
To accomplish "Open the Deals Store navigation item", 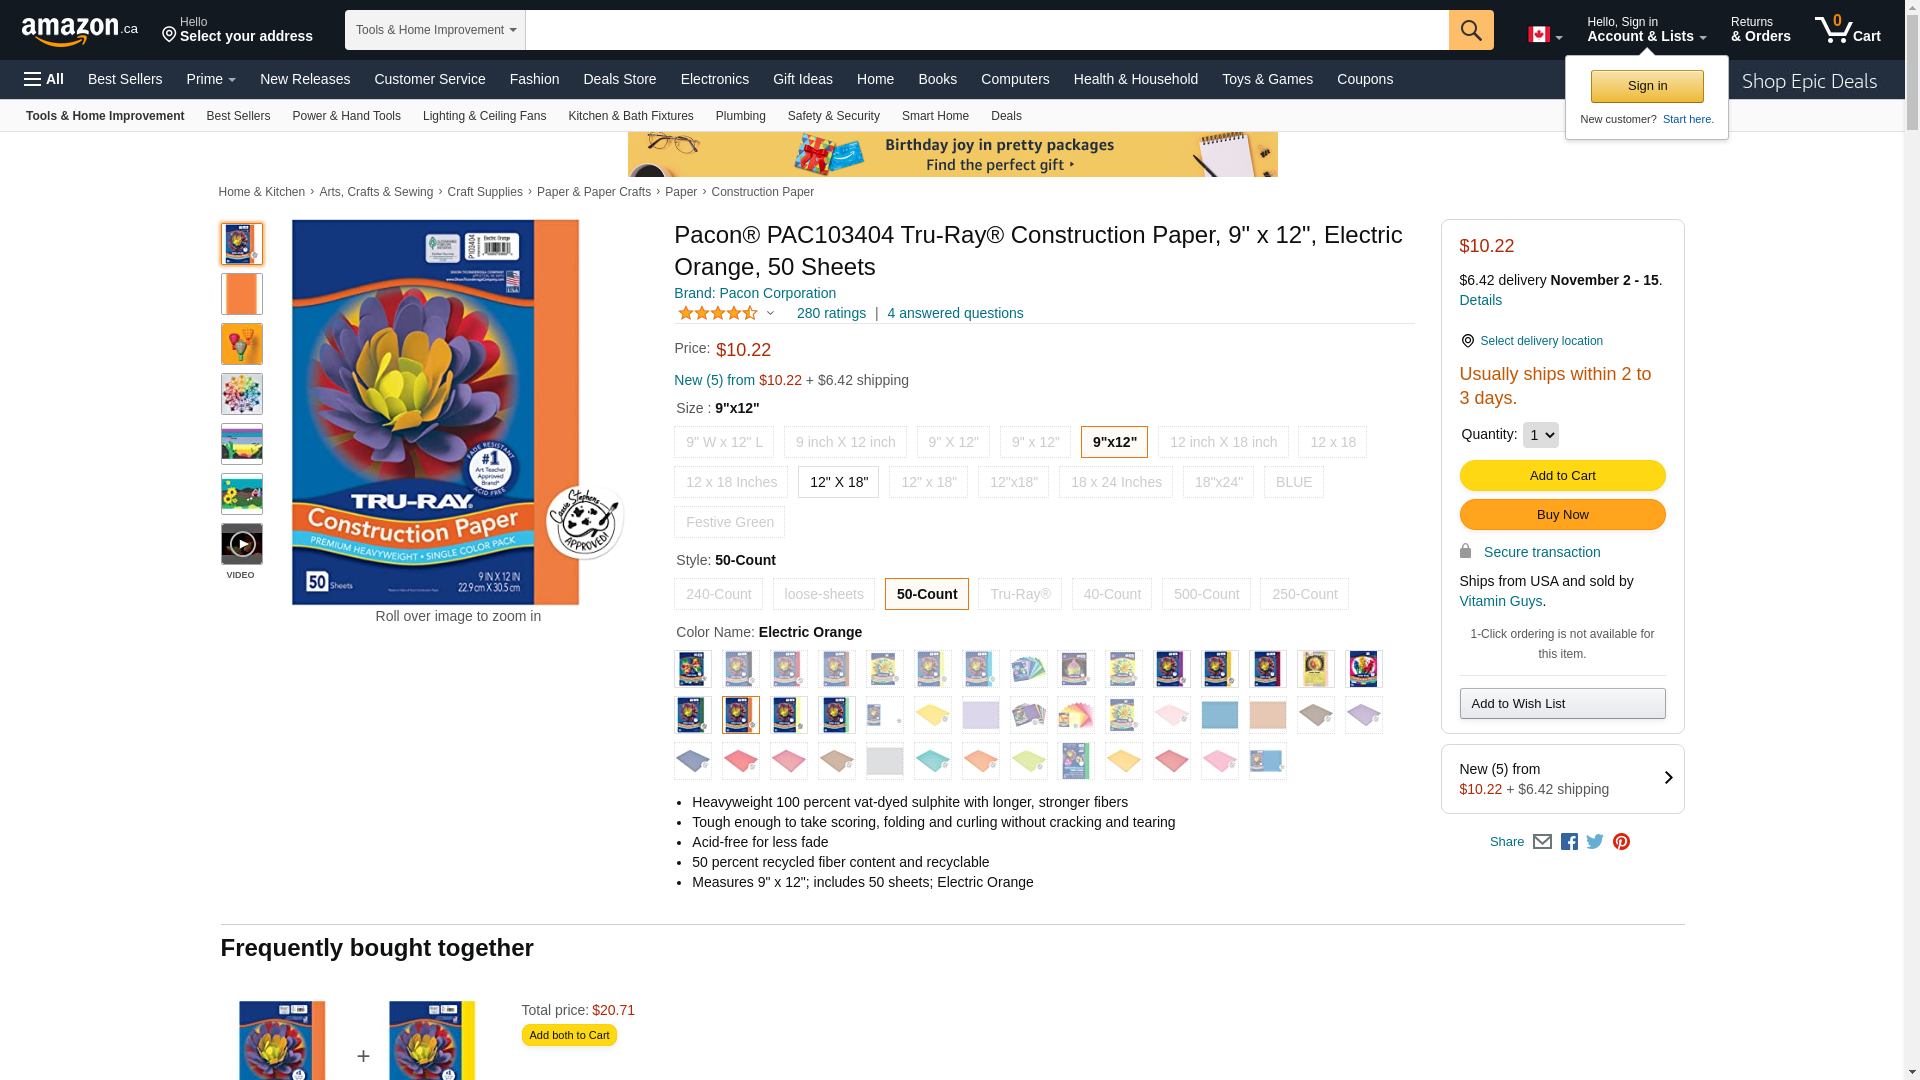I will pos(620,79).
